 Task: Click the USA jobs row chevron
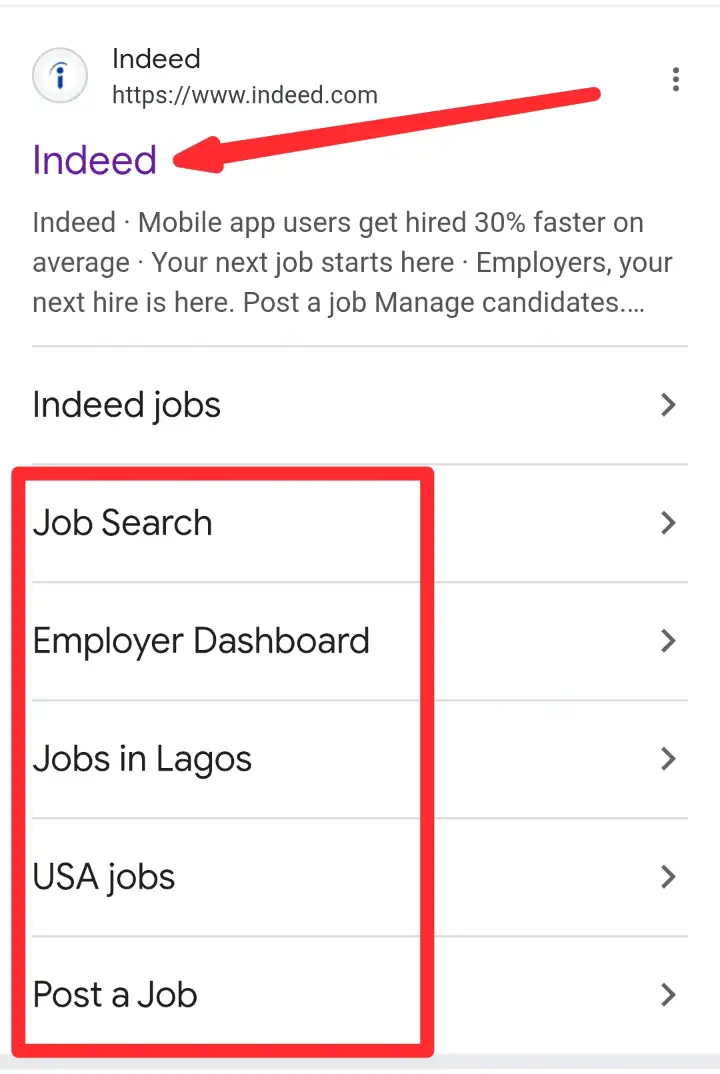click(x=668, y=877)
